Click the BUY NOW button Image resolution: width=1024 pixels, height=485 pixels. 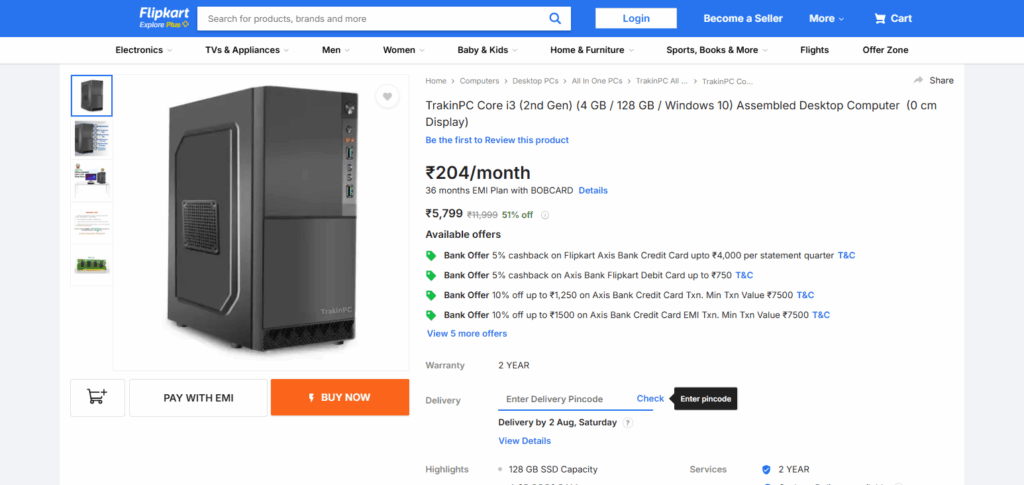click(x=340, y=398)
